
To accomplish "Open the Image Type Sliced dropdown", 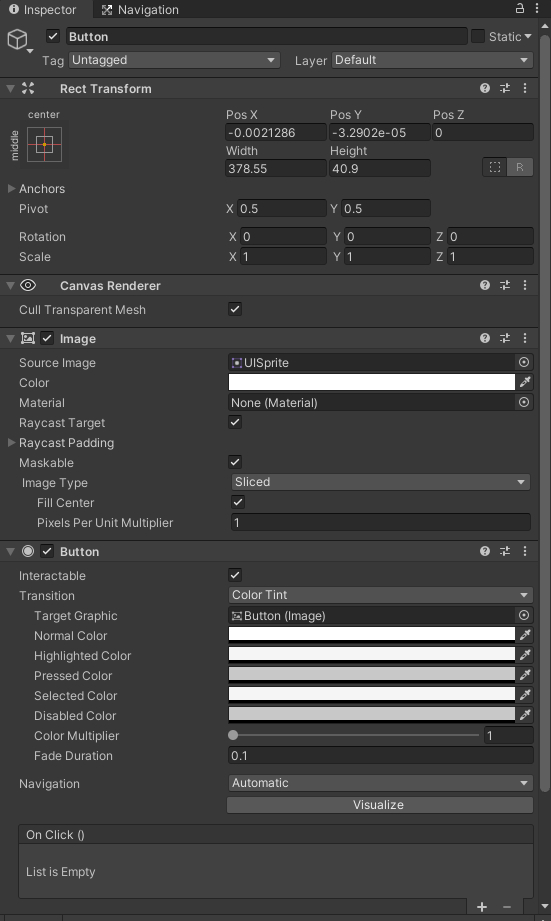I will [x=381, y=482].
